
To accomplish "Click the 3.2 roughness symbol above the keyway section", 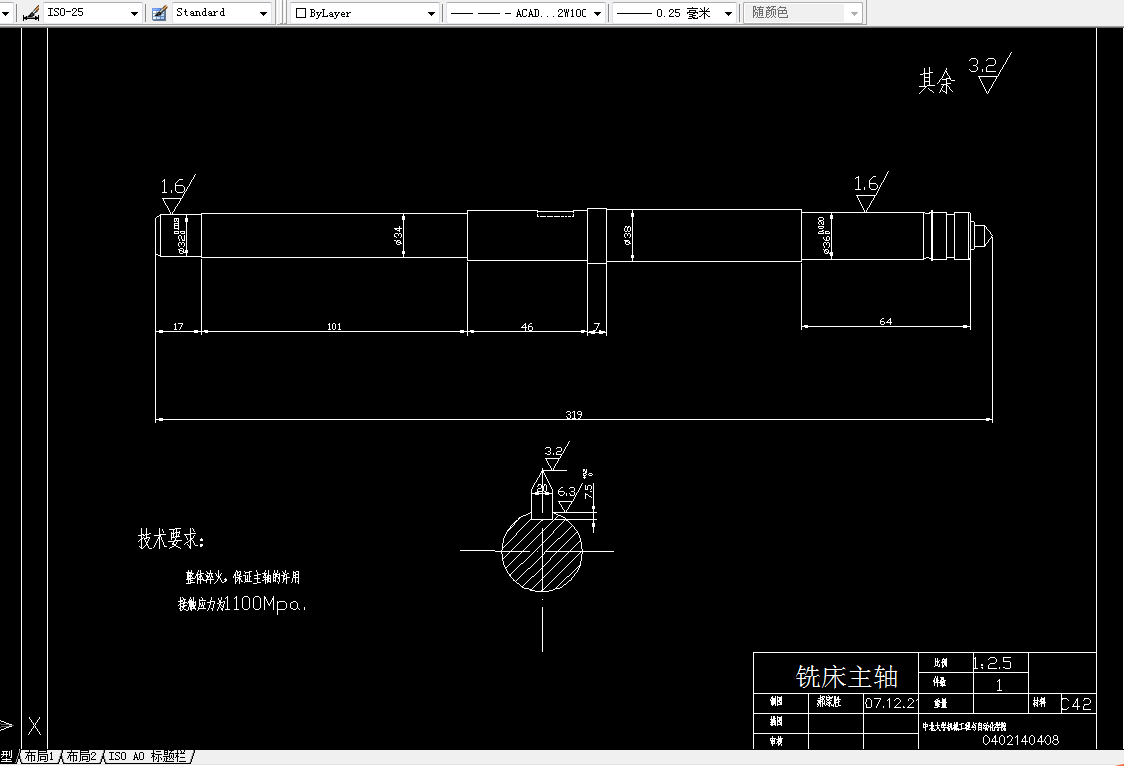I will tap(556, 456).
